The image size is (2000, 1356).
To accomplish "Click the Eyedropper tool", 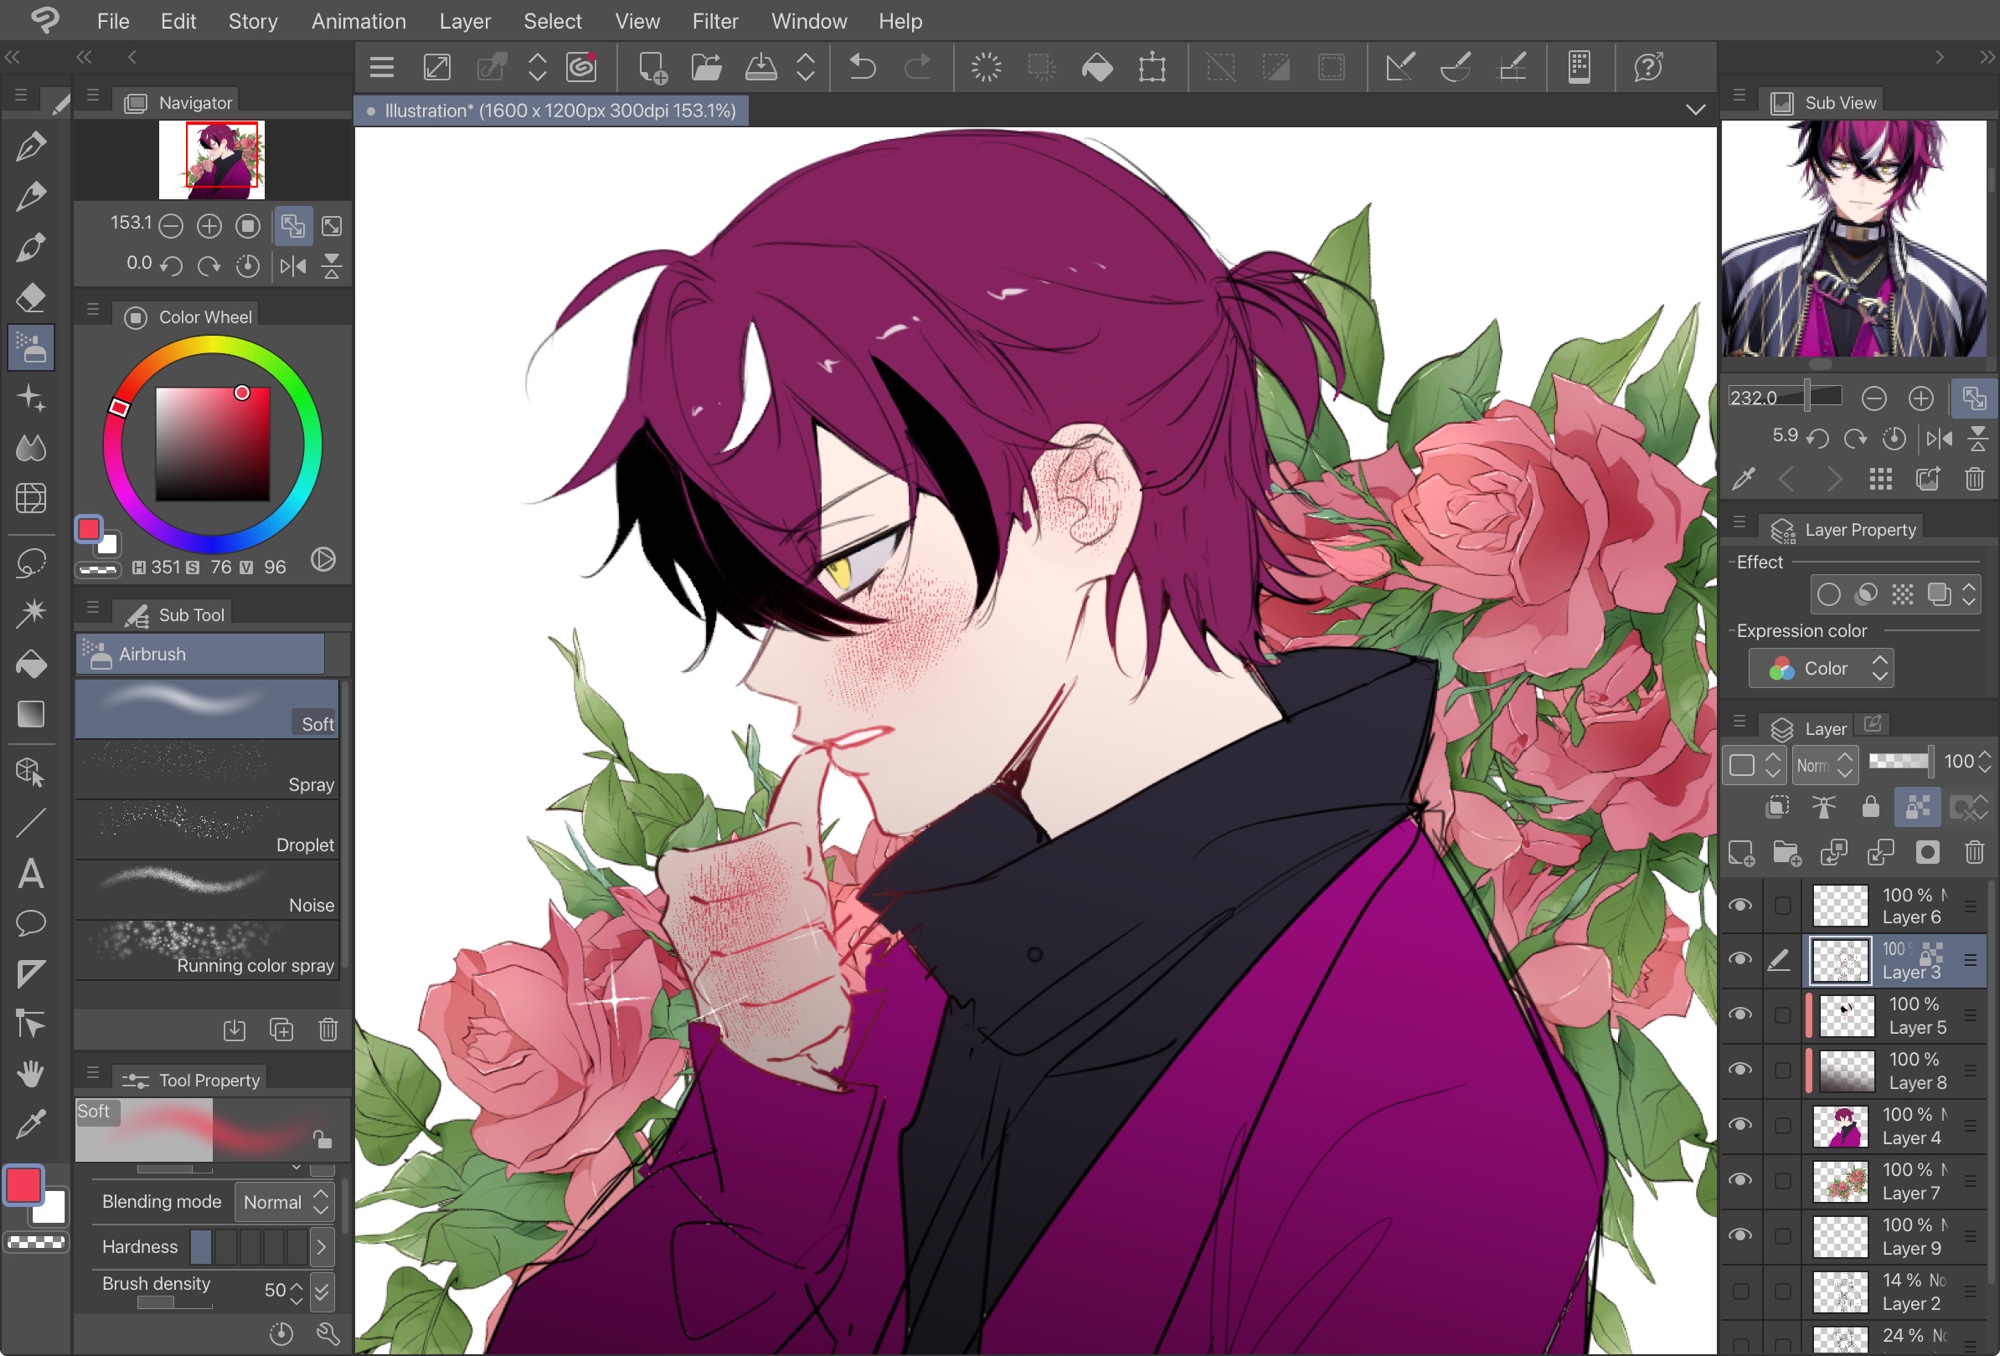I will pyautogui.click(x=30, y=1124).
